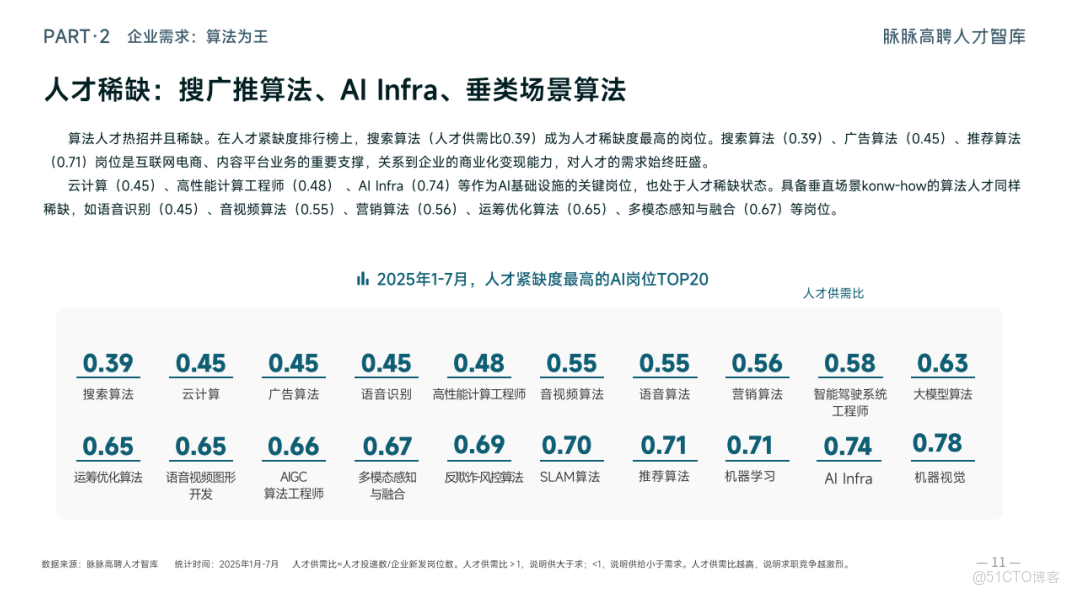Select the AIGC算法工程师 entry showing 0.66

[294, 458]
